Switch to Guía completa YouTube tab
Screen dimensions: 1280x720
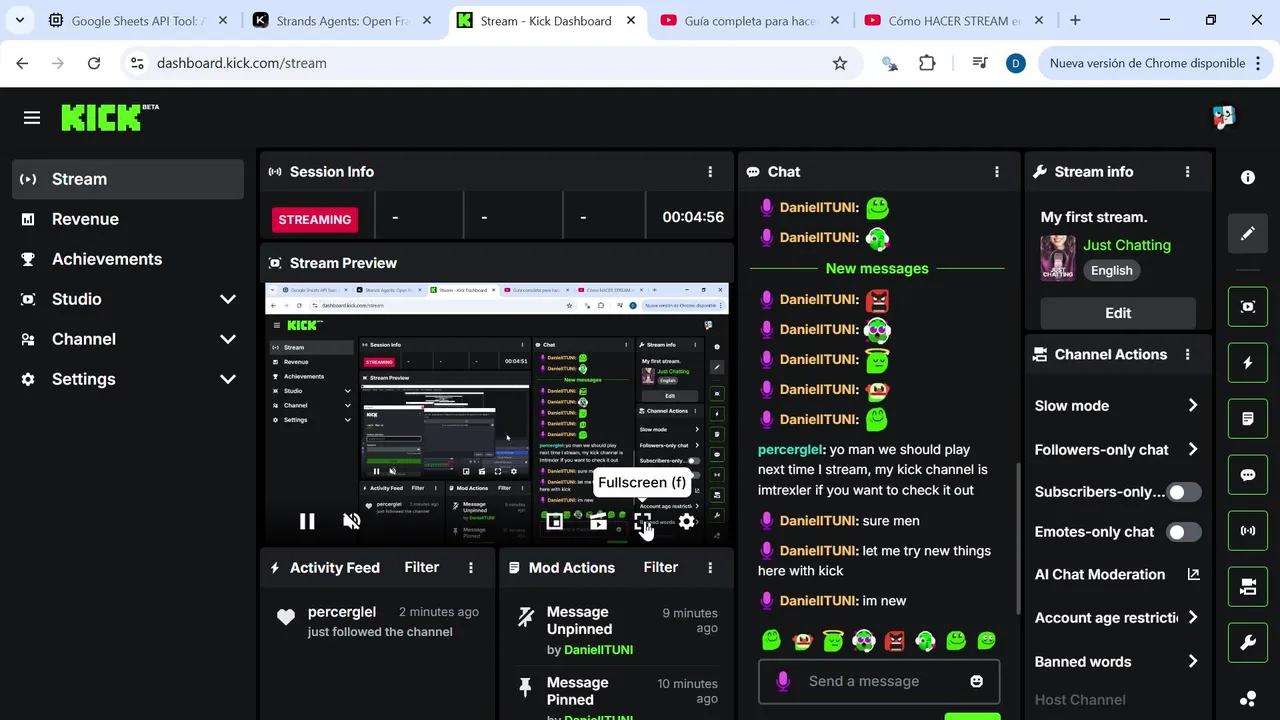coord(750,20)
